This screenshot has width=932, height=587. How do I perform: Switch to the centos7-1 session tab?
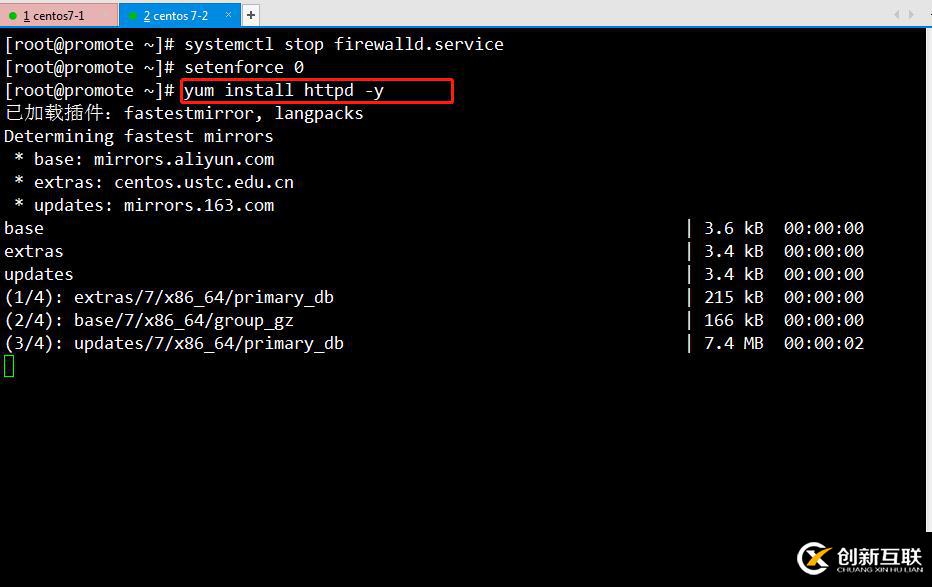58,15
